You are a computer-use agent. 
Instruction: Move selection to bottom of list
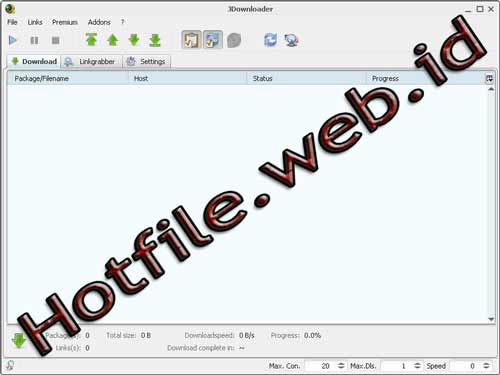coord(155,40)
